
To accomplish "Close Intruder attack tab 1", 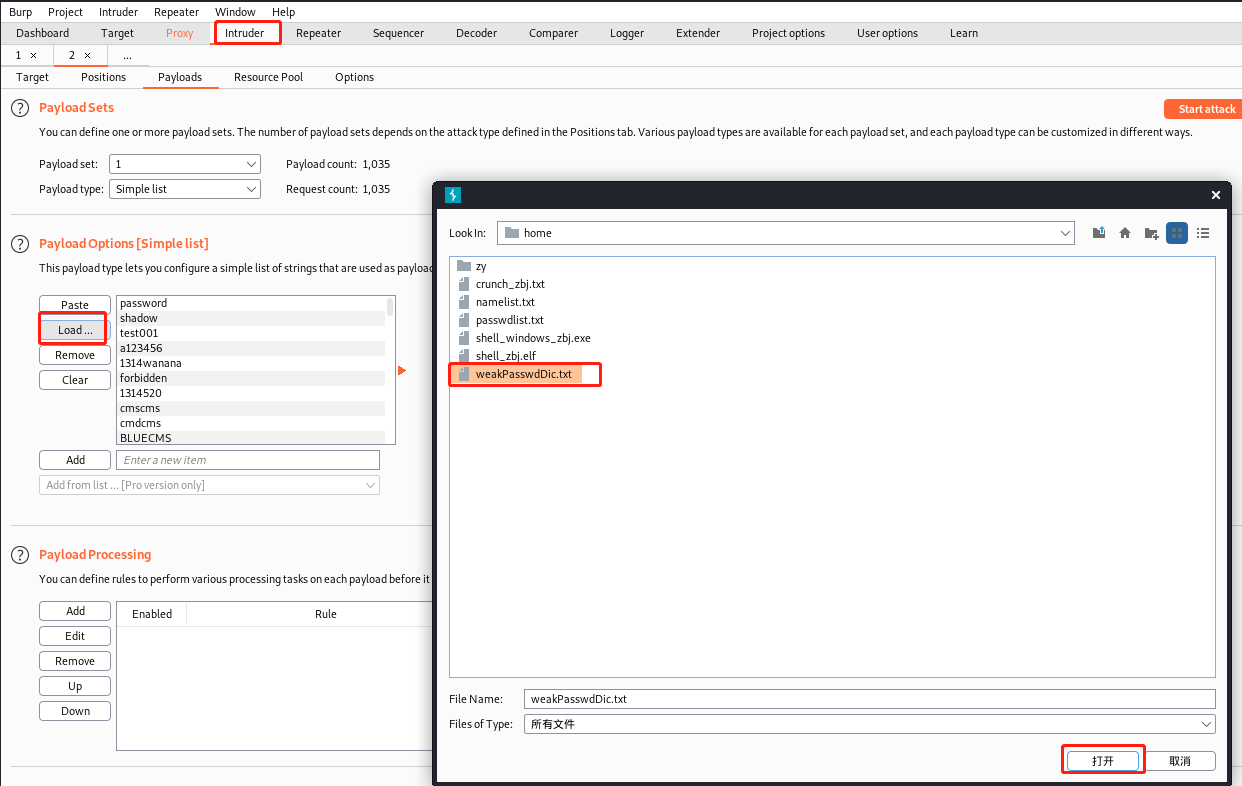I will pyautogui.click(x=34, y=55).
